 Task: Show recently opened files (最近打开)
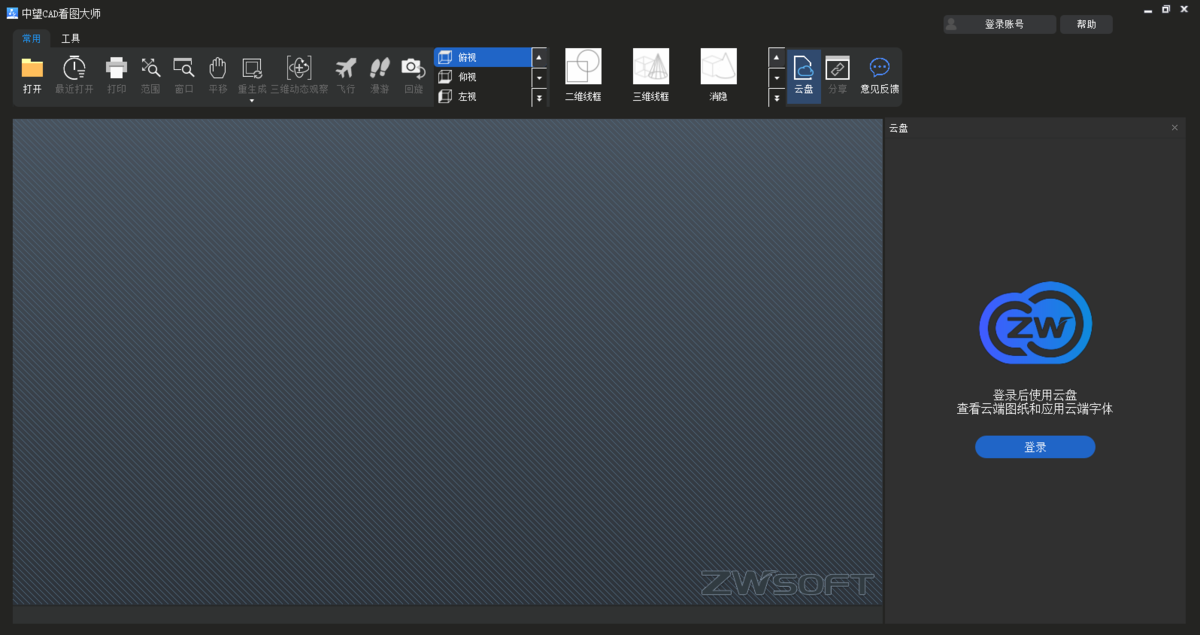75,76
